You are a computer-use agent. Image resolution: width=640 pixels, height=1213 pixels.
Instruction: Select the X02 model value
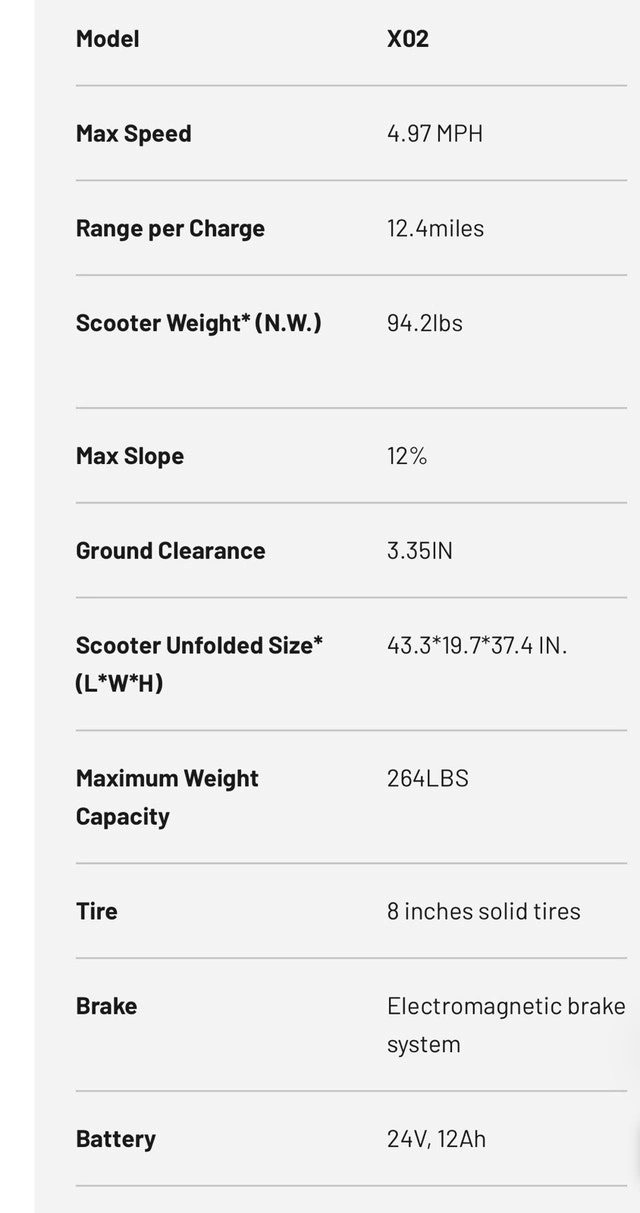(407, 39)
